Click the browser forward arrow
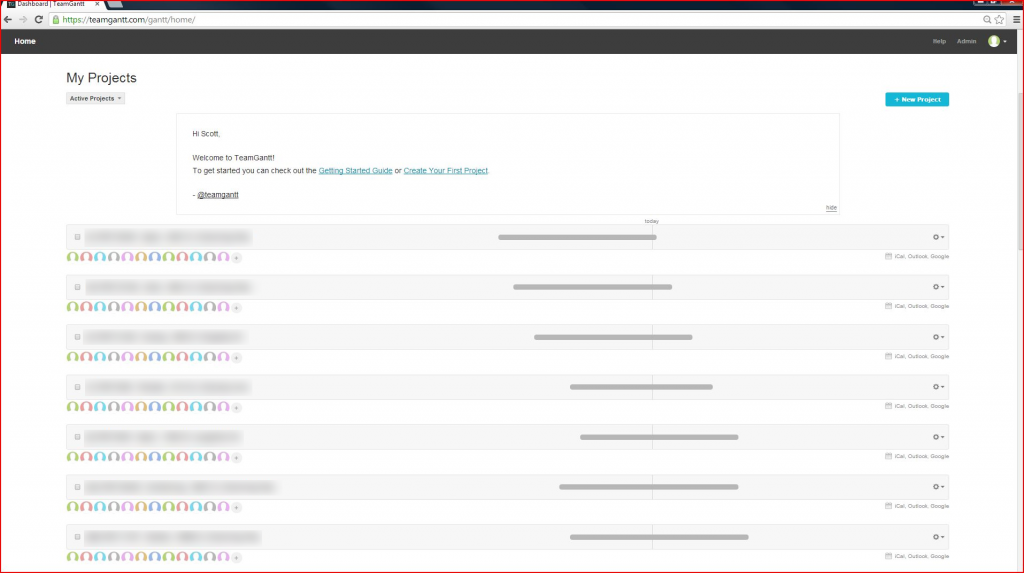 click(x=24, y=20)
